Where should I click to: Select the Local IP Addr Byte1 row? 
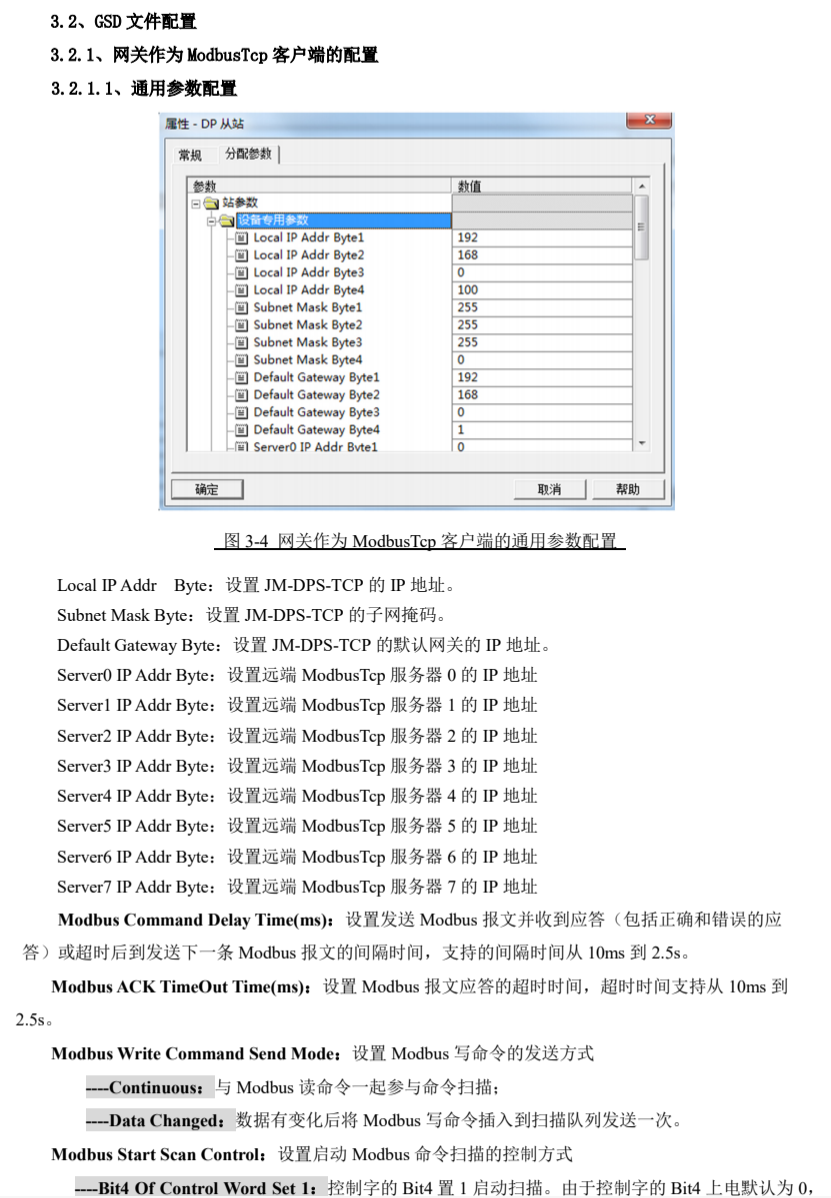coord(309,238)
